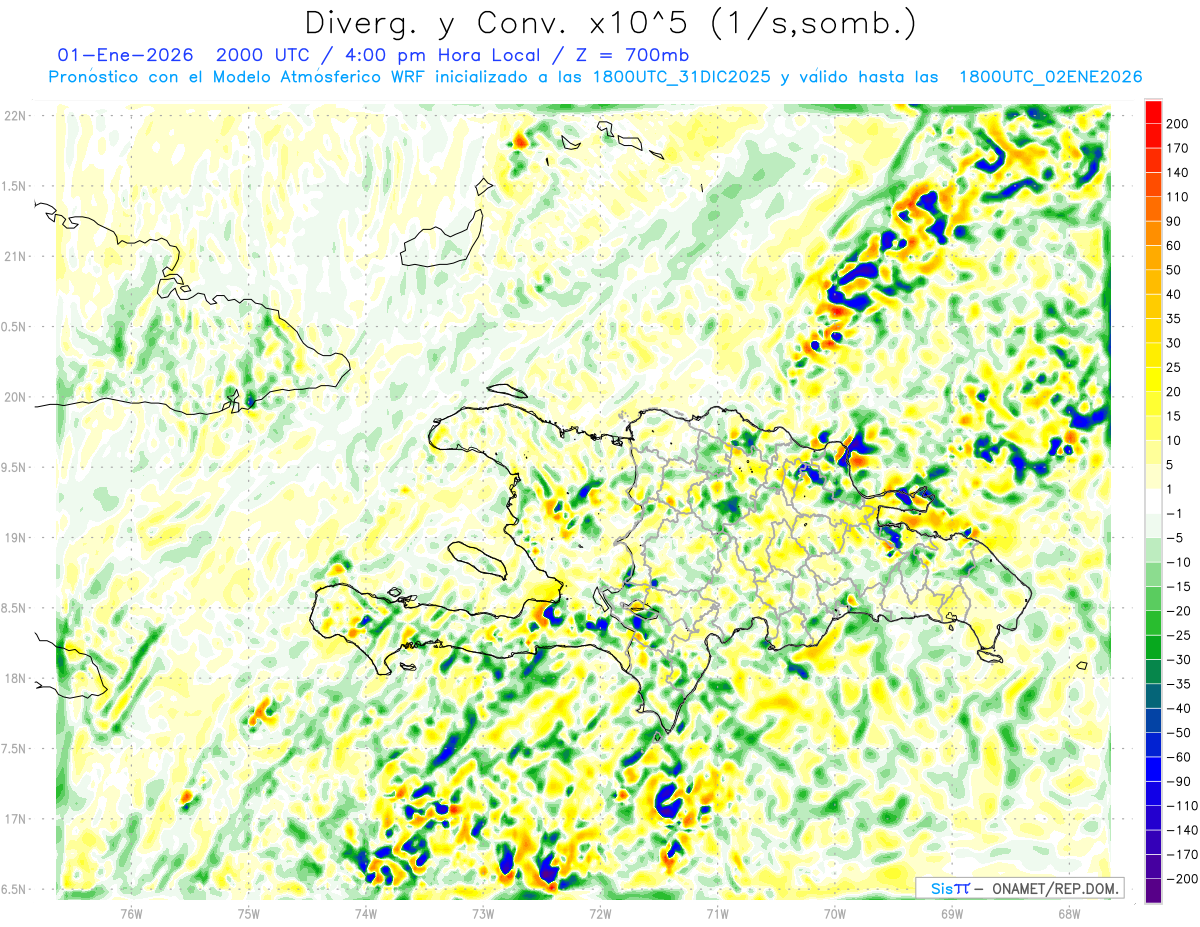Screen dimensions: 1200x927
Task: Click the "Z = 700mb" level text
Action: tap(634, 54)
